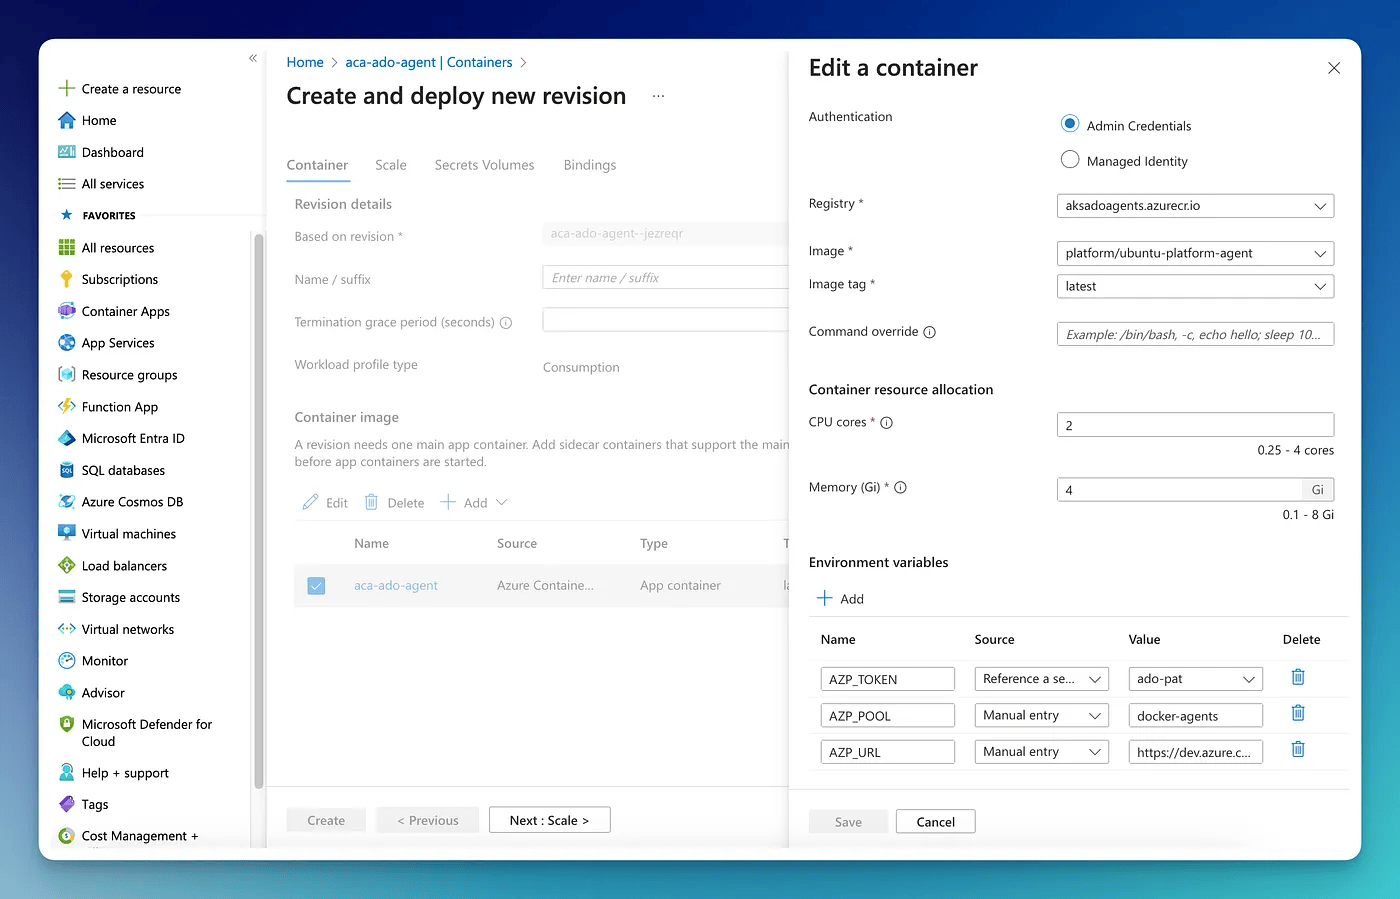Open Container Apps from the sidebar
1400x899 pixels.
coord(123,311)
